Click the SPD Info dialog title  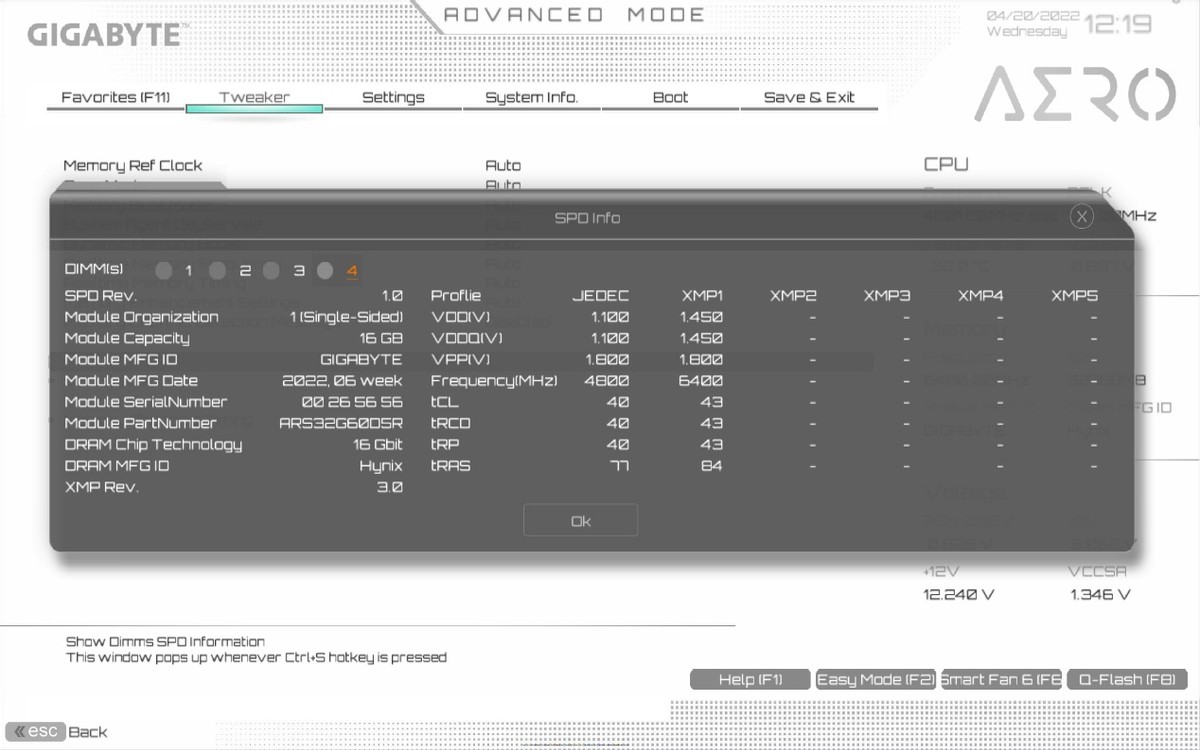pos(587,218)
